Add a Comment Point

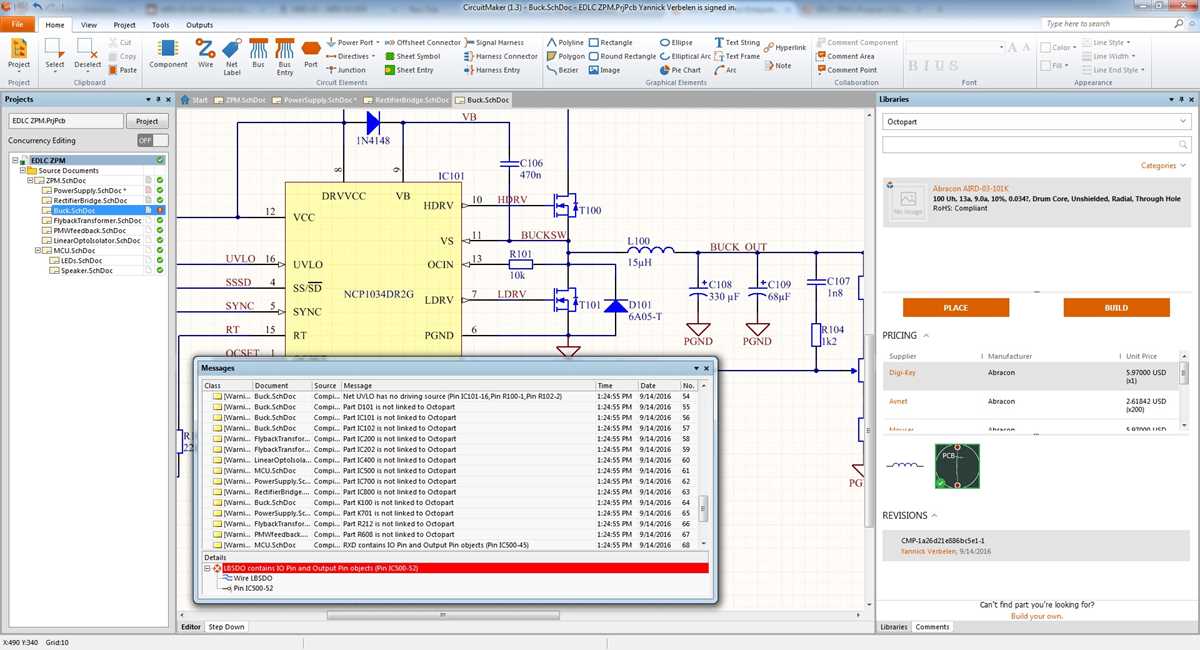(x=846, y=70)
